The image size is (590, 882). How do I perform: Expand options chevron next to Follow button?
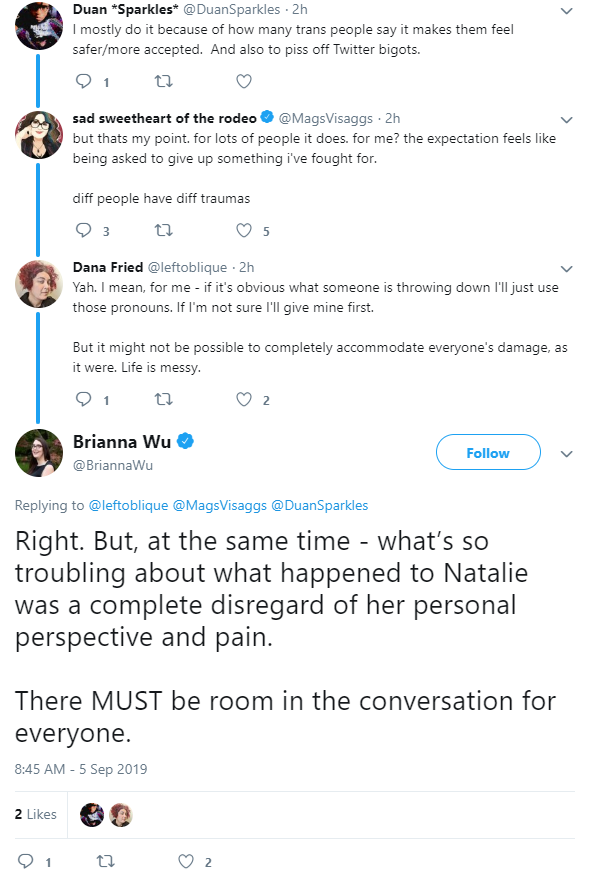click(567, 453)
